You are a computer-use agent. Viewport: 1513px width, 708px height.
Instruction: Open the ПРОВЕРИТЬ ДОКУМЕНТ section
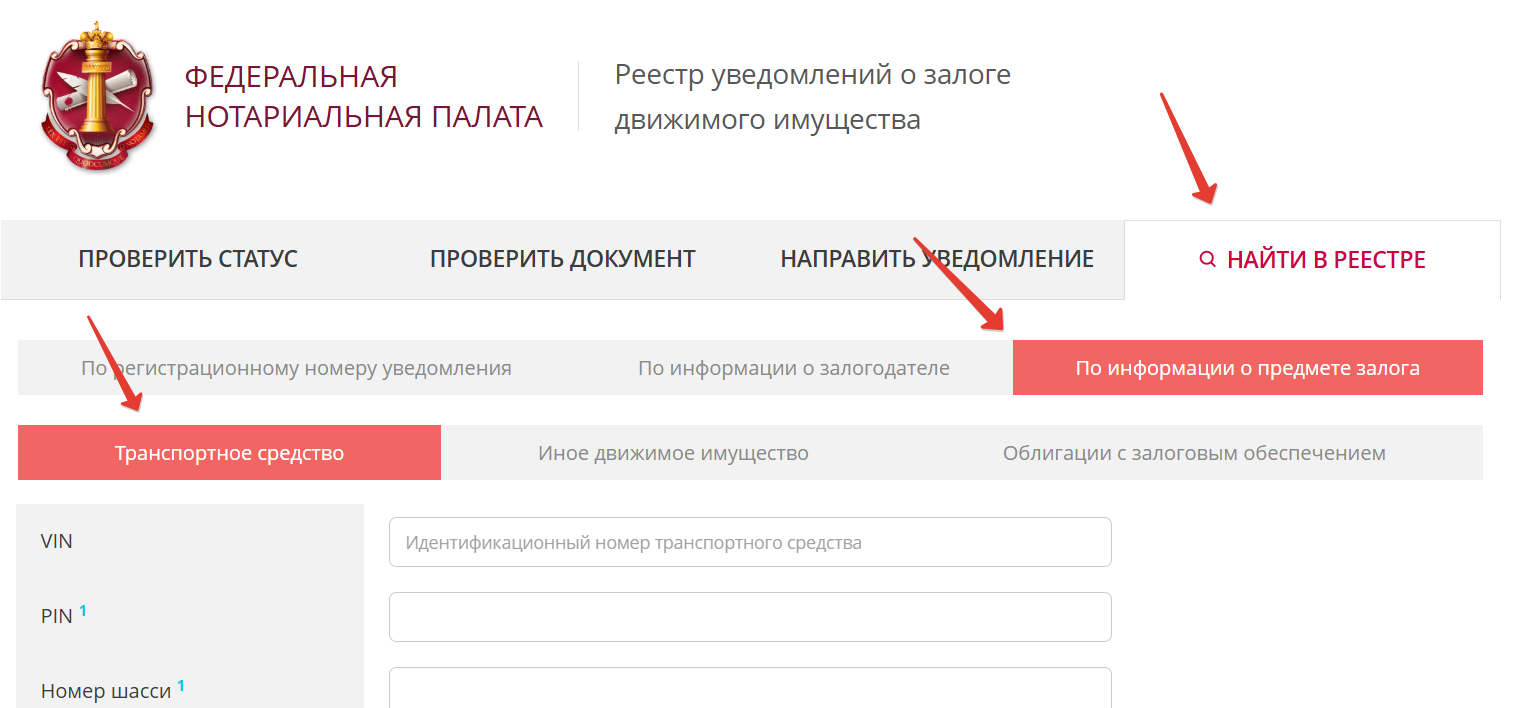pos(563,259)
